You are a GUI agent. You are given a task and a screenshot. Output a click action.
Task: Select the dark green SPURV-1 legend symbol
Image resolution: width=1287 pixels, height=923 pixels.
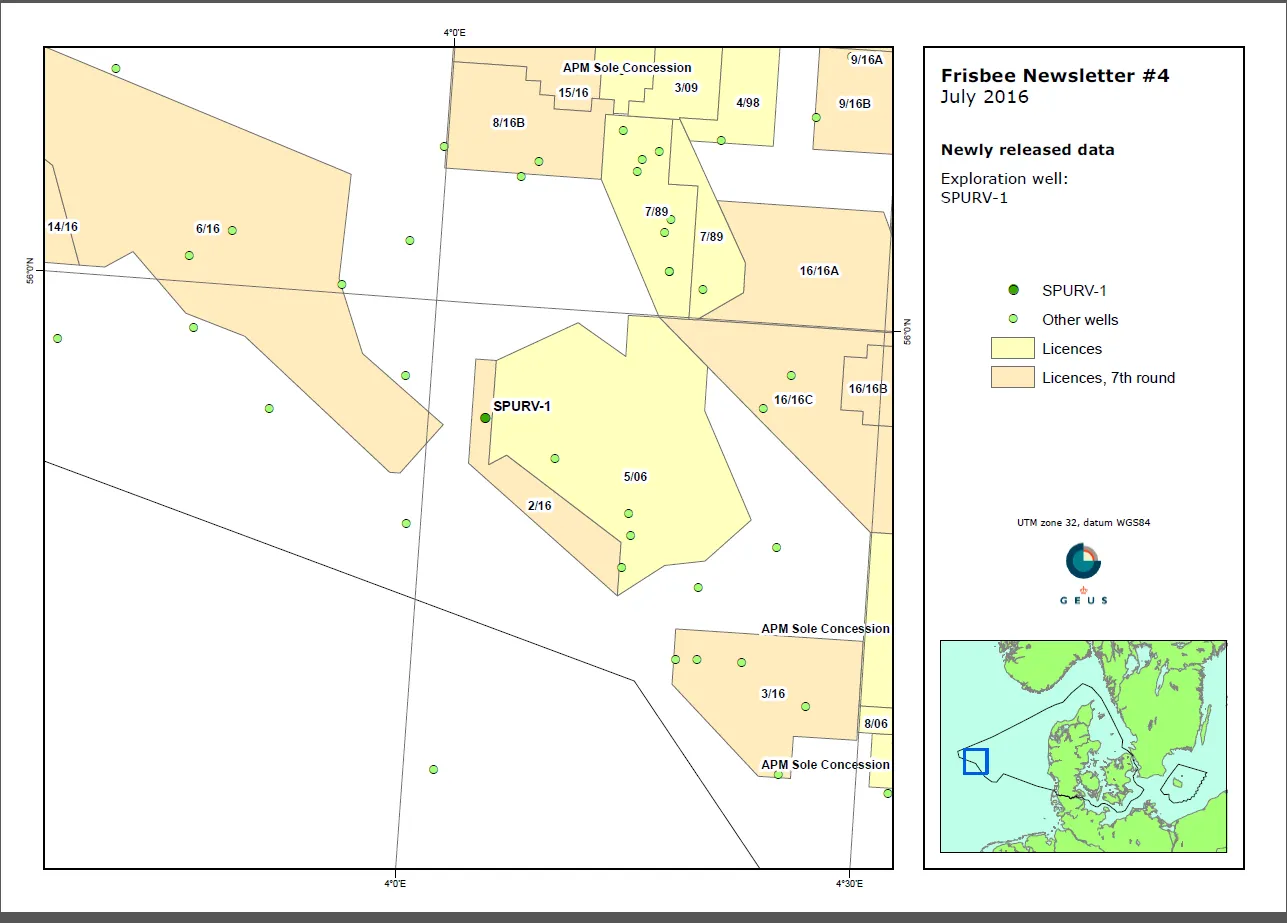click(x=1013, y=290)
